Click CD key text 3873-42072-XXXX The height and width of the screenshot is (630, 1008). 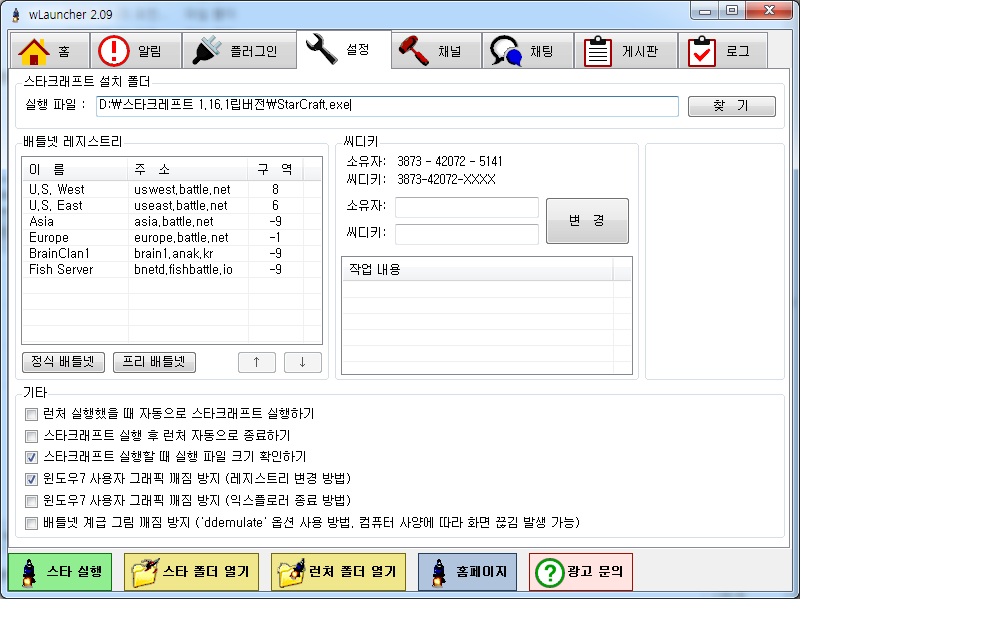pos(446,179)
